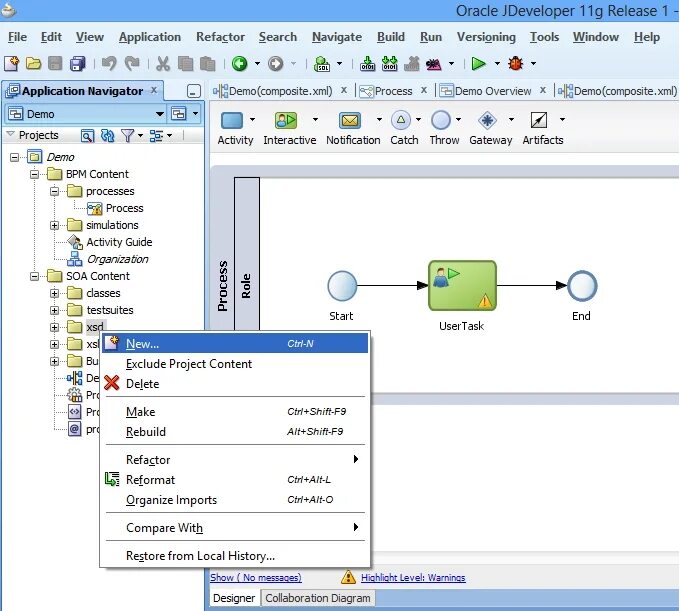Viewport: 679px width, 611px height.
Task: Open the Run button dropdown arrow
Action: (x=497, y=64)
